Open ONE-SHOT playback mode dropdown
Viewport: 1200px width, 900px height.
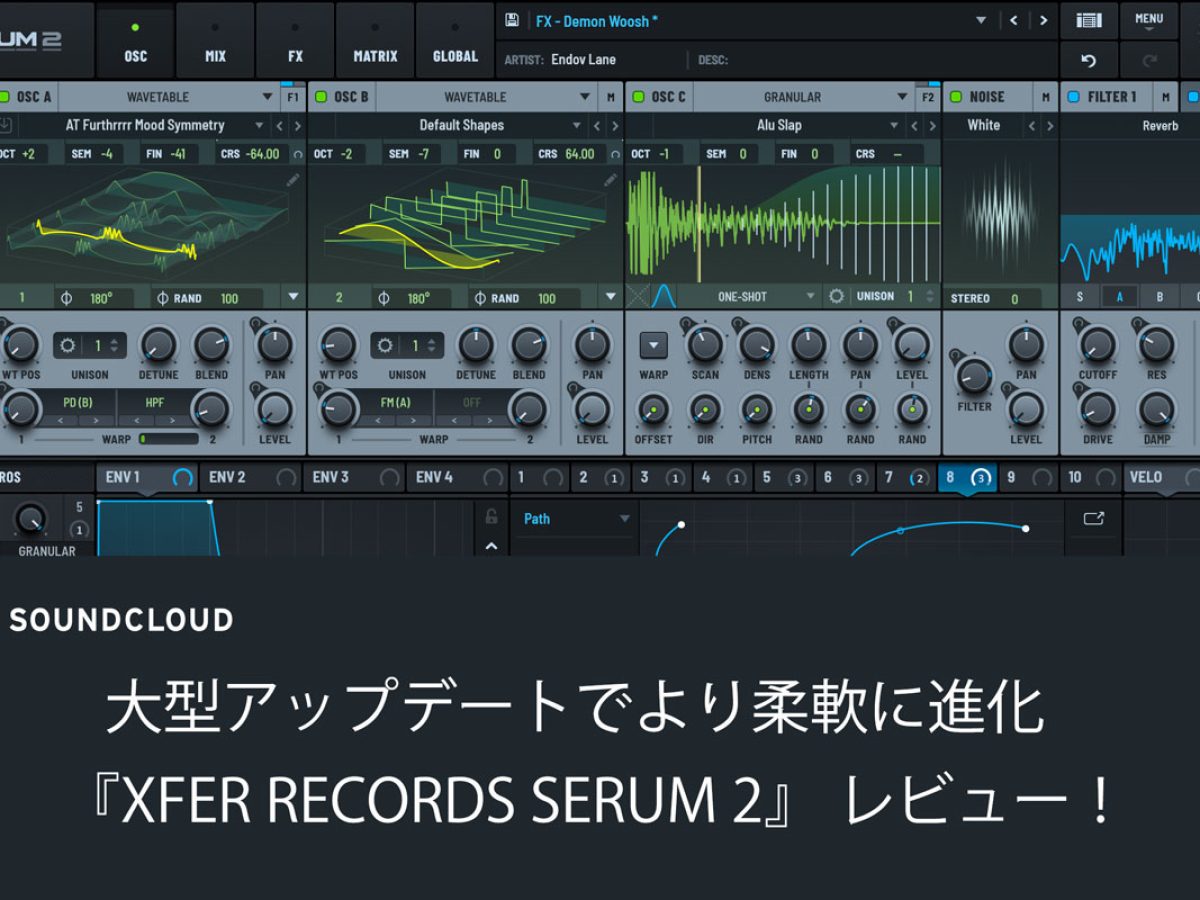tap(750, 297)
